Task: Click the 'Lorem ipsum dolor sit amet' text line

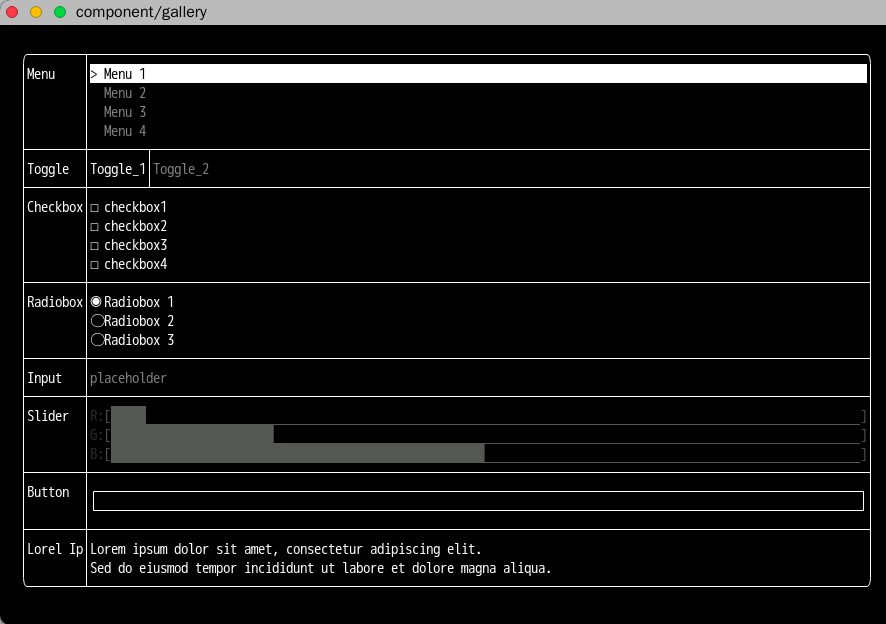Action: click(x=286, y=549)
